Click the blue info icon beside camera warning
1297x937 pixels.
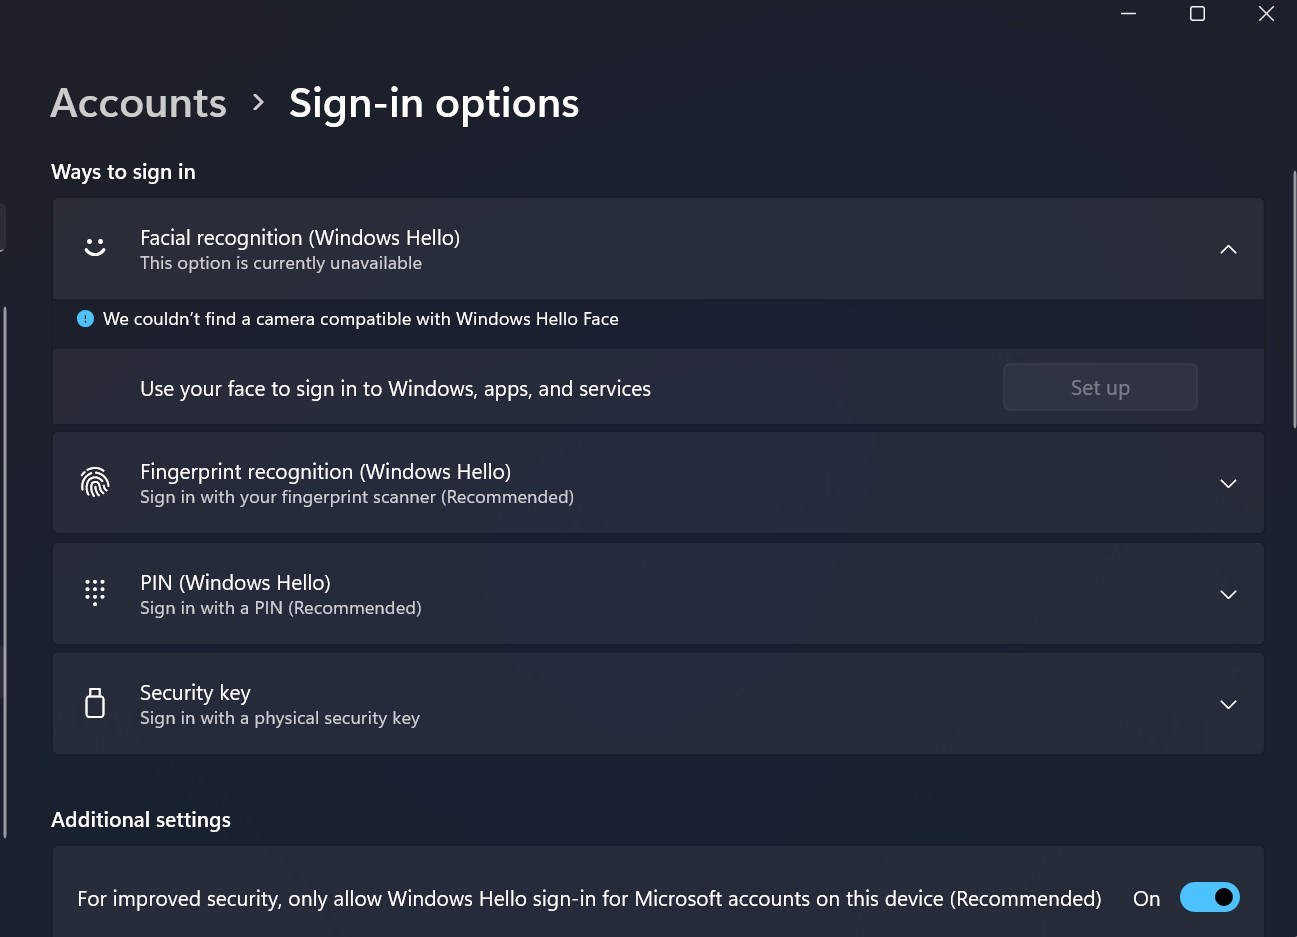pos(86,319)
